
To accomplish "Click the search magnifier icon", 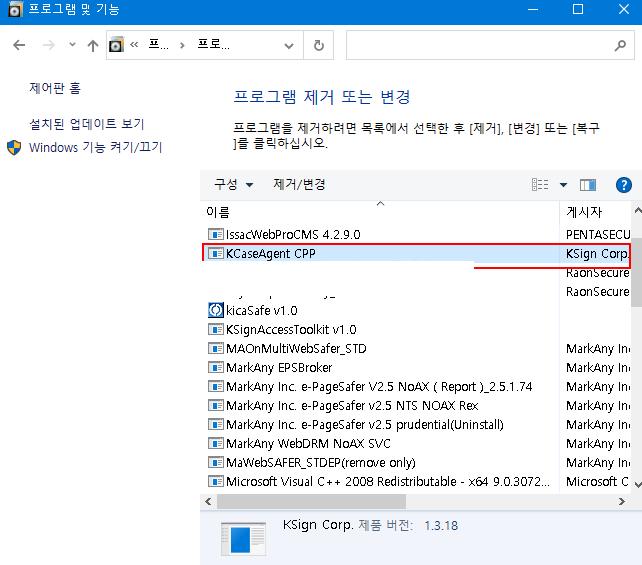I will (x=620, y=45).
